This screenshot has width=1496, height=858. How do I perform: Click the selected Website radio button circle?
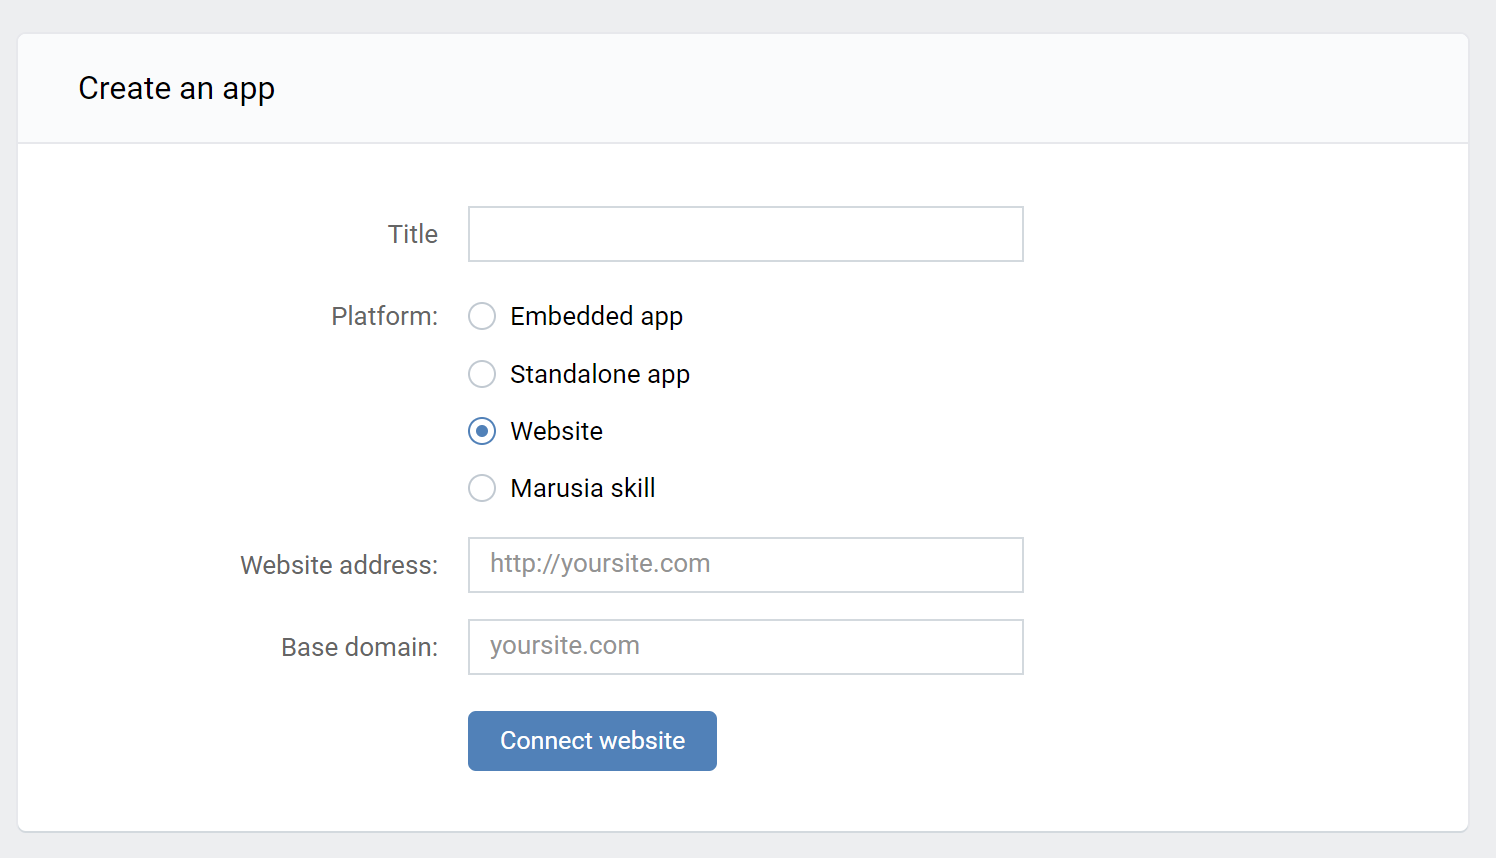click(x=482, y=431)
